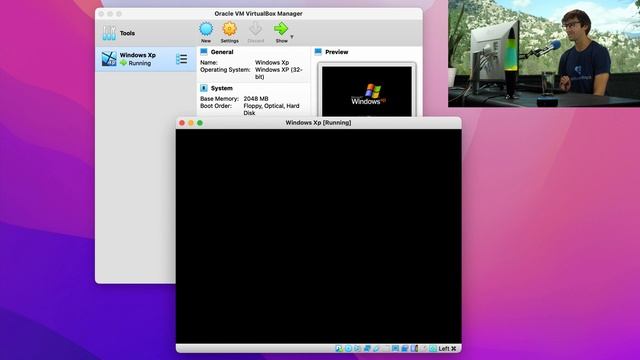
Task: Click the New machine toolbar button
Action: 206,32
